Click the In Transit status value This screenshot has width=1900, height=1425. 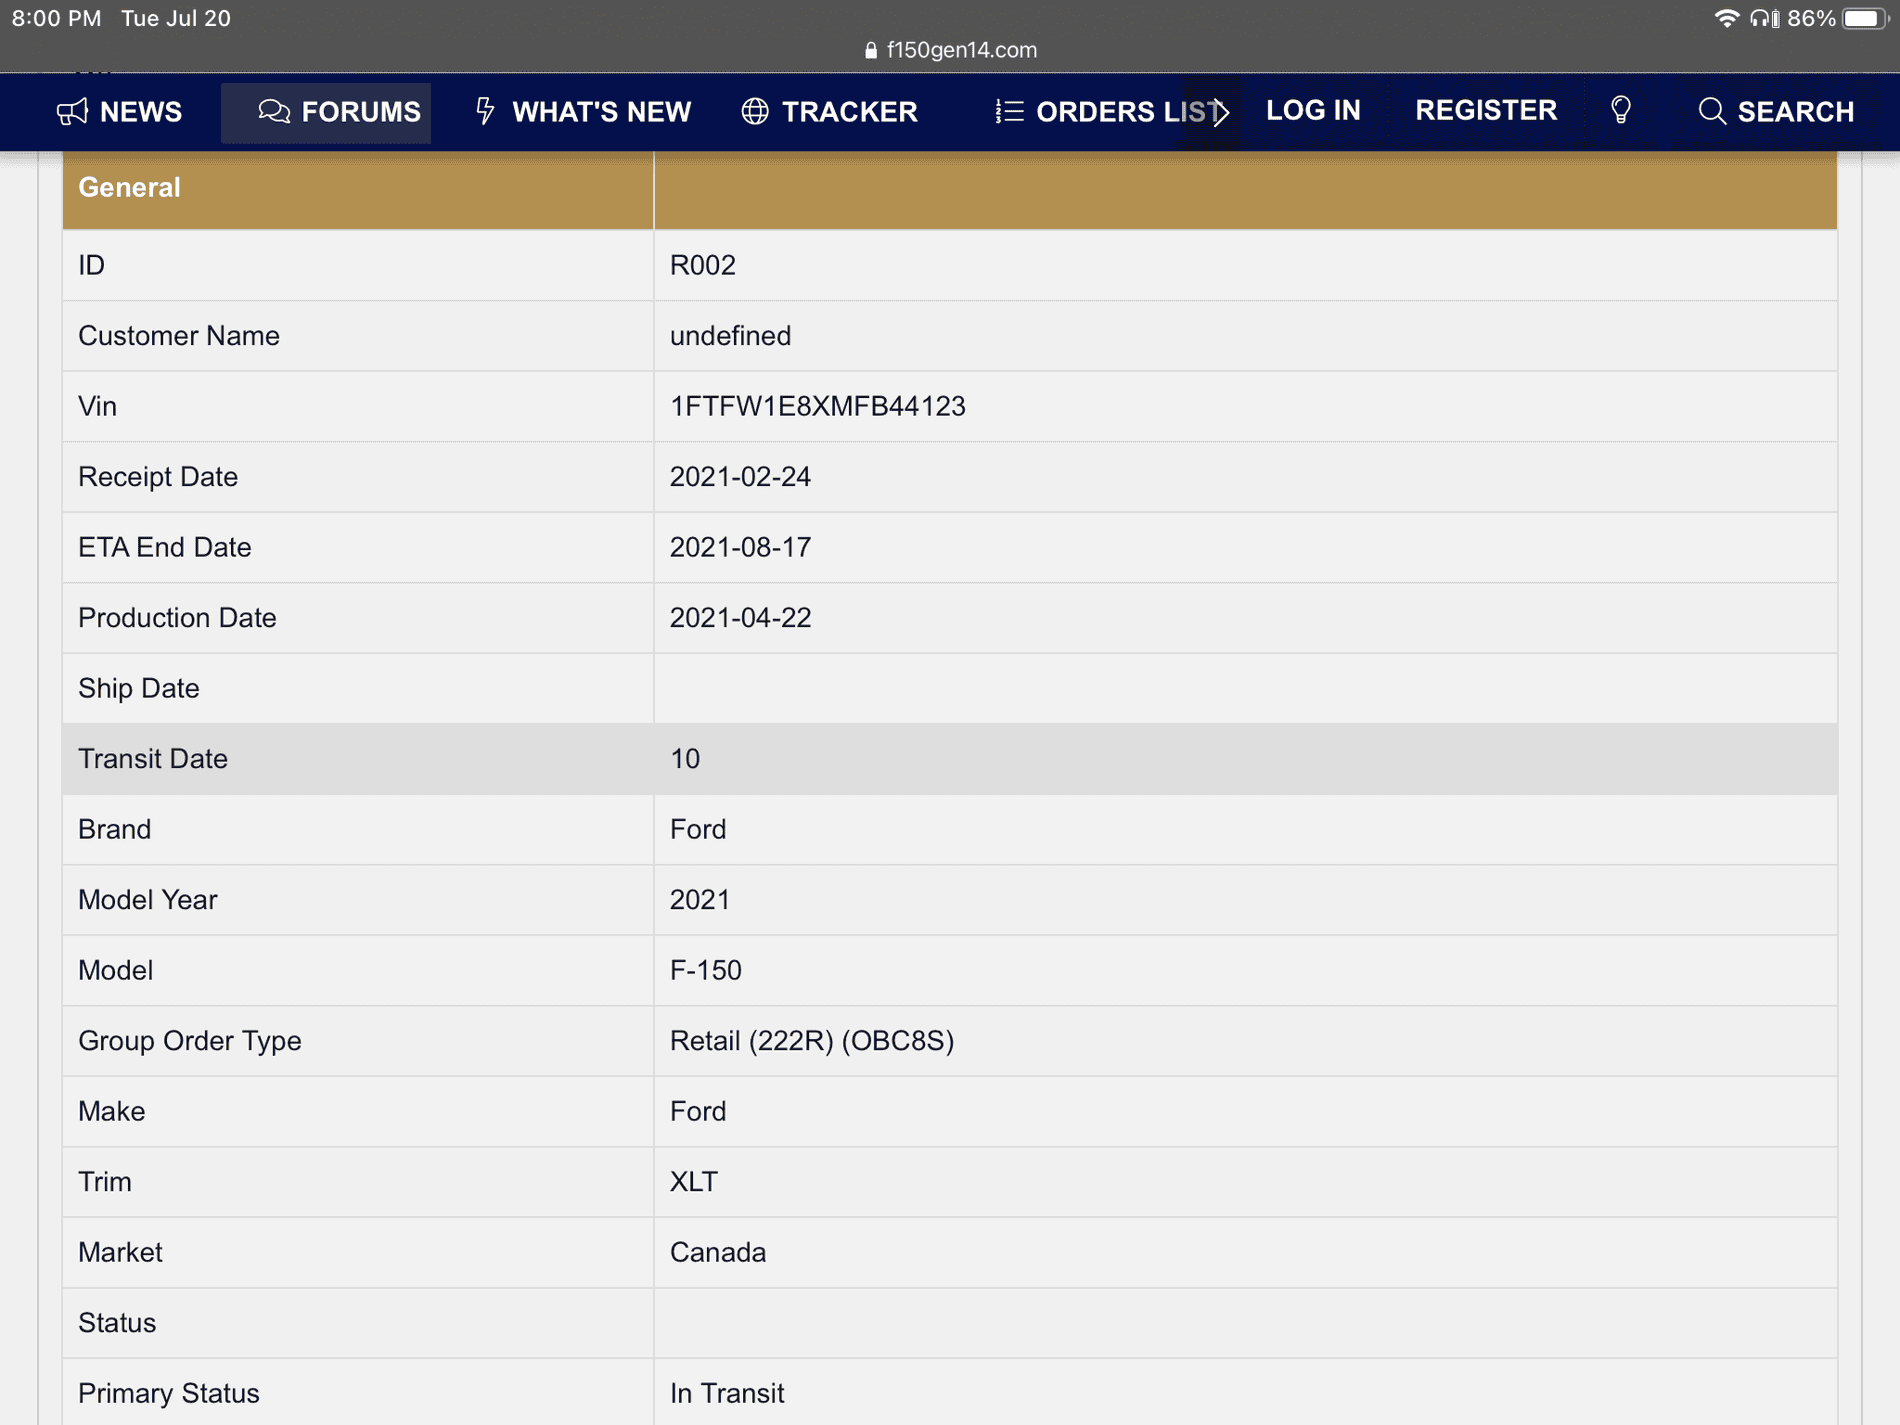pyautogui.click(x=727, y=1393)
